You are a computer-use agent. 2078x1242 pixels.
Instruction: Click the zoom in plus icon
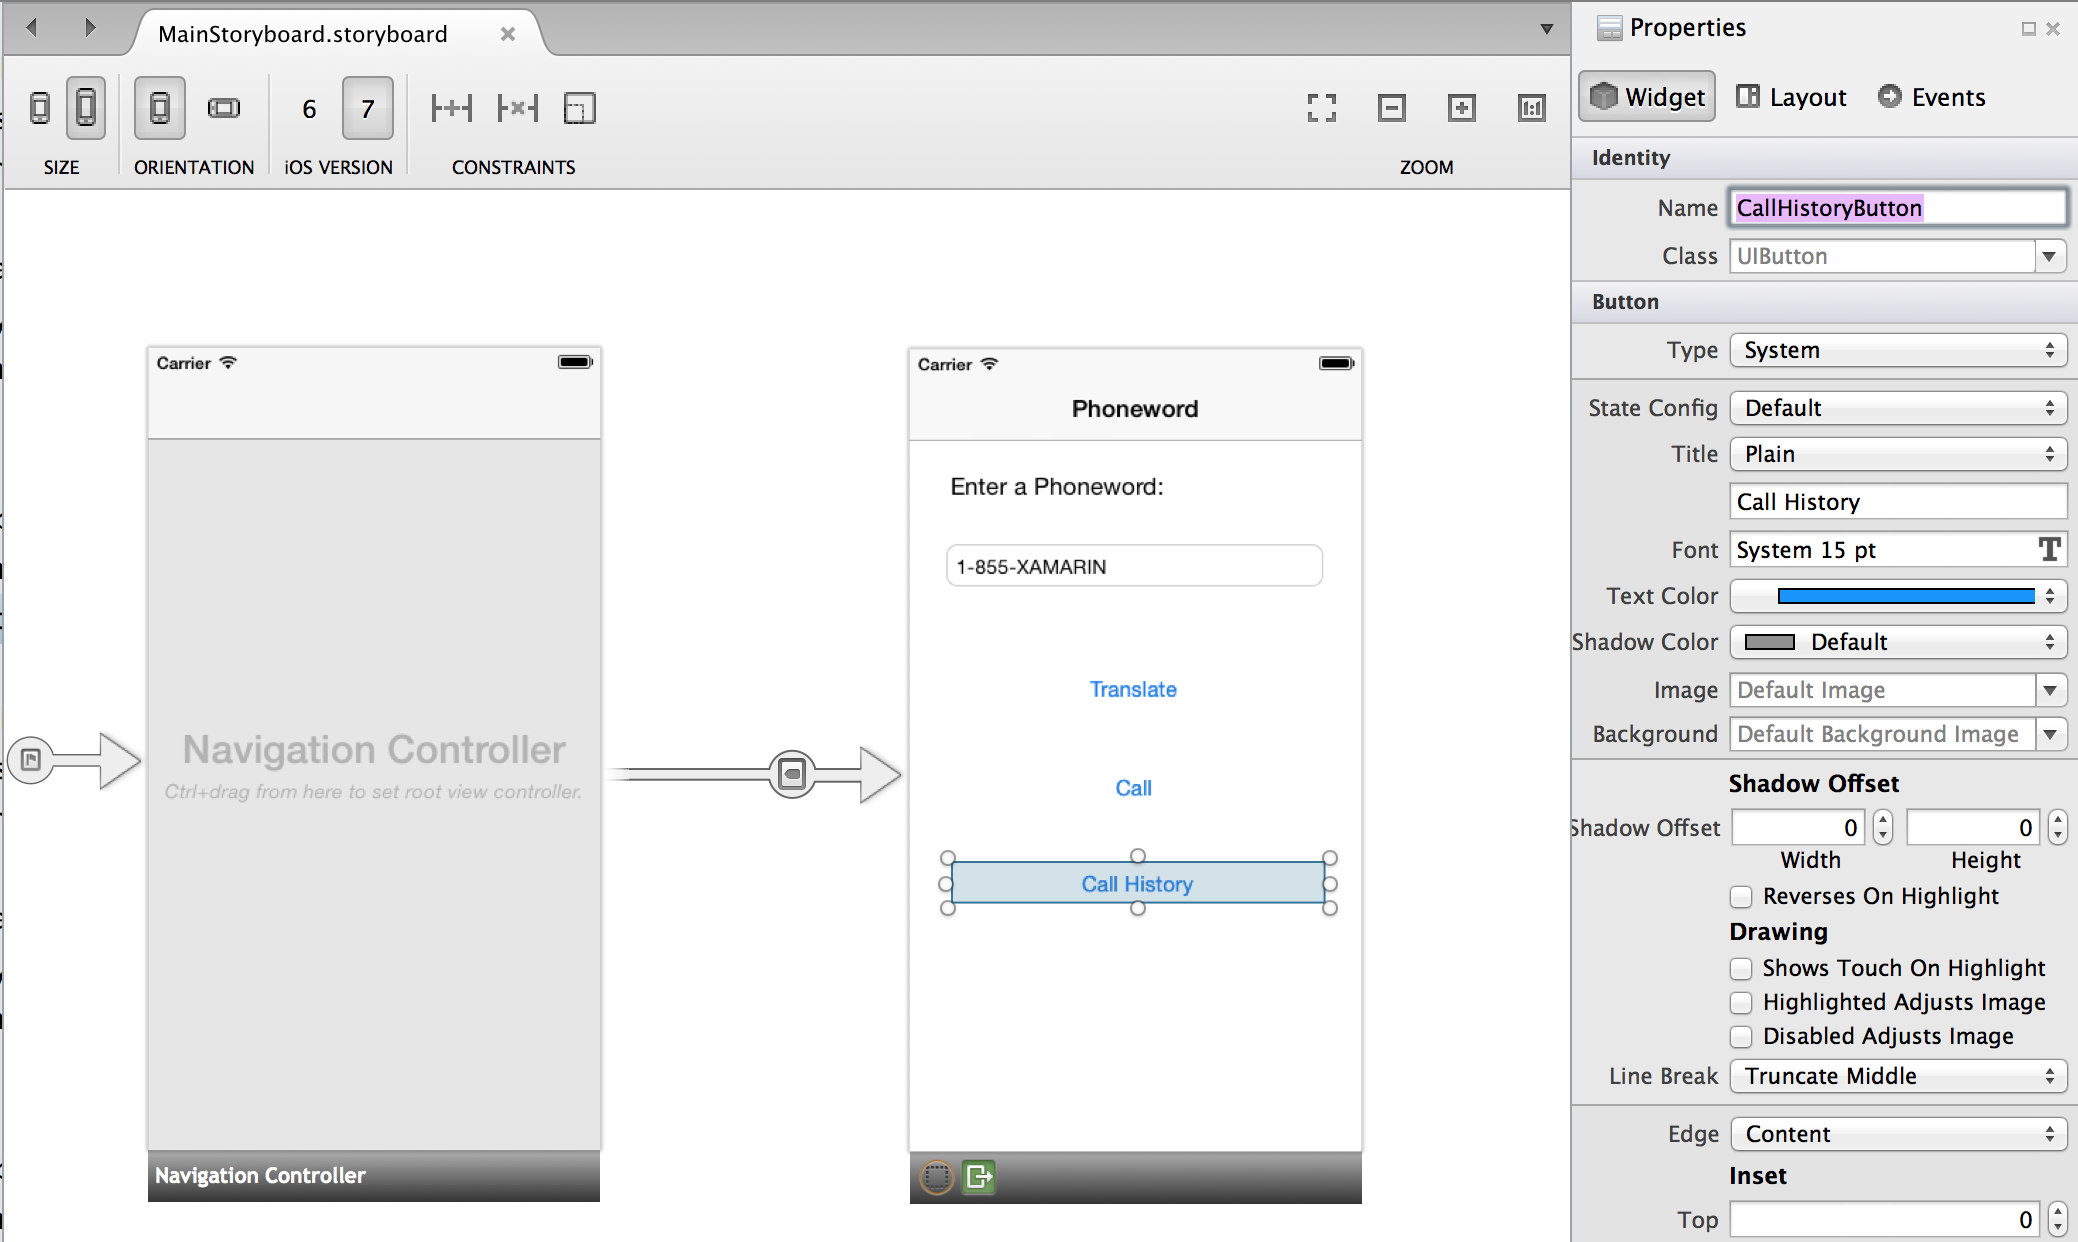coord(1461,108)
